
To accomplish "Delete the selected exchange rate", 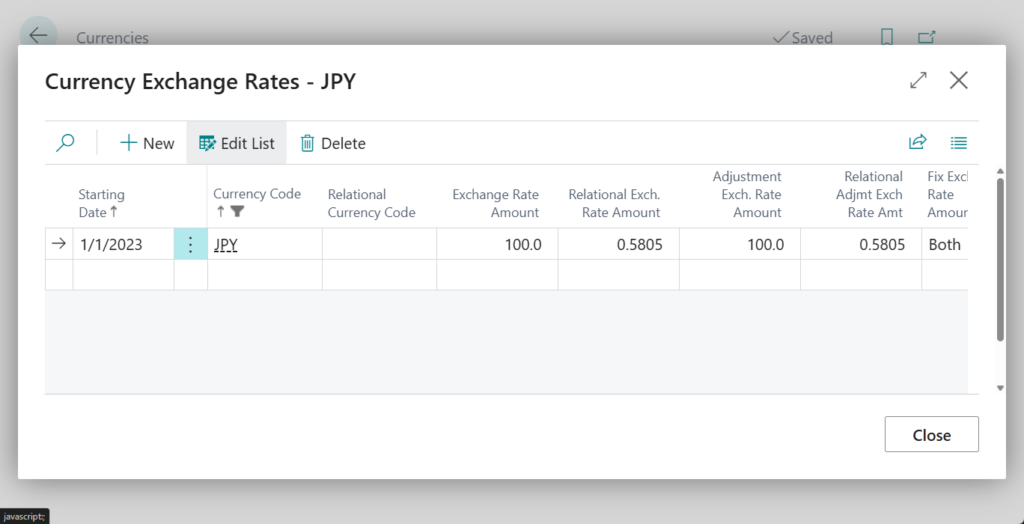I will click(333, 143).
